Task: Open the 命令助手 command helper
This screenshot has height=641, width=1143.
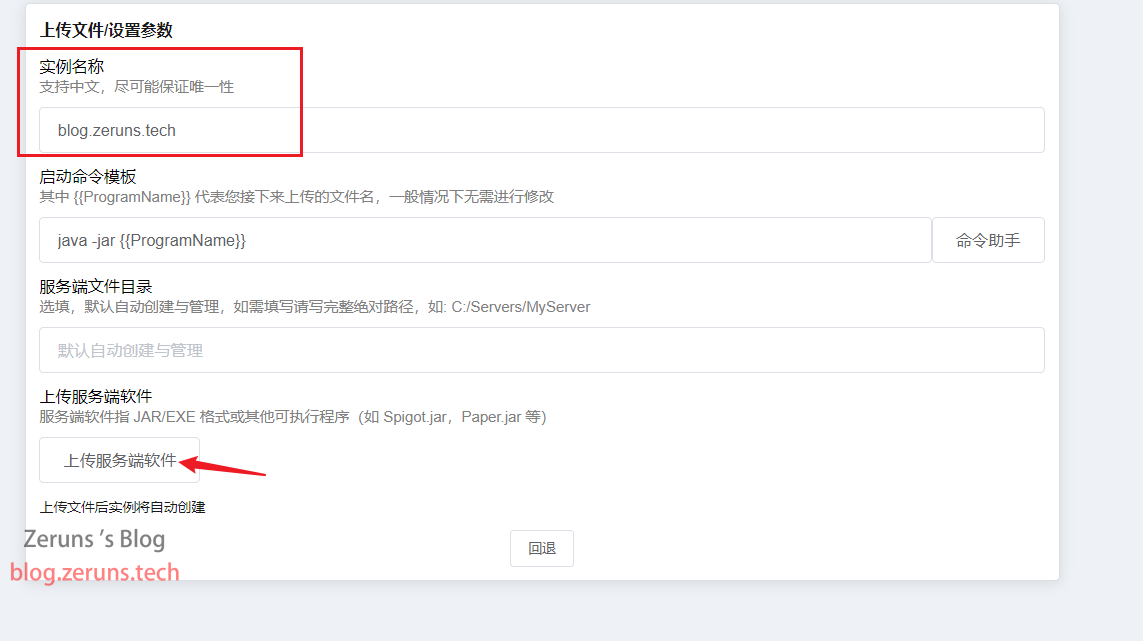Action: tap(988, 240)
